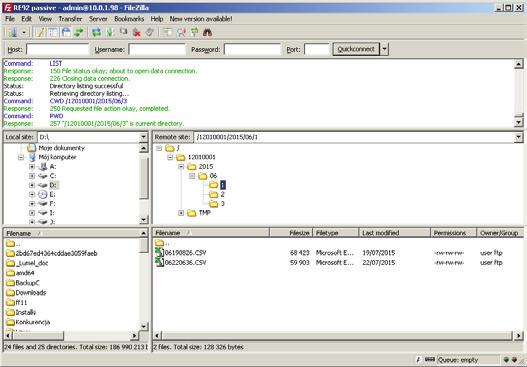Select remote folder 2 in tree

[222, 194]
